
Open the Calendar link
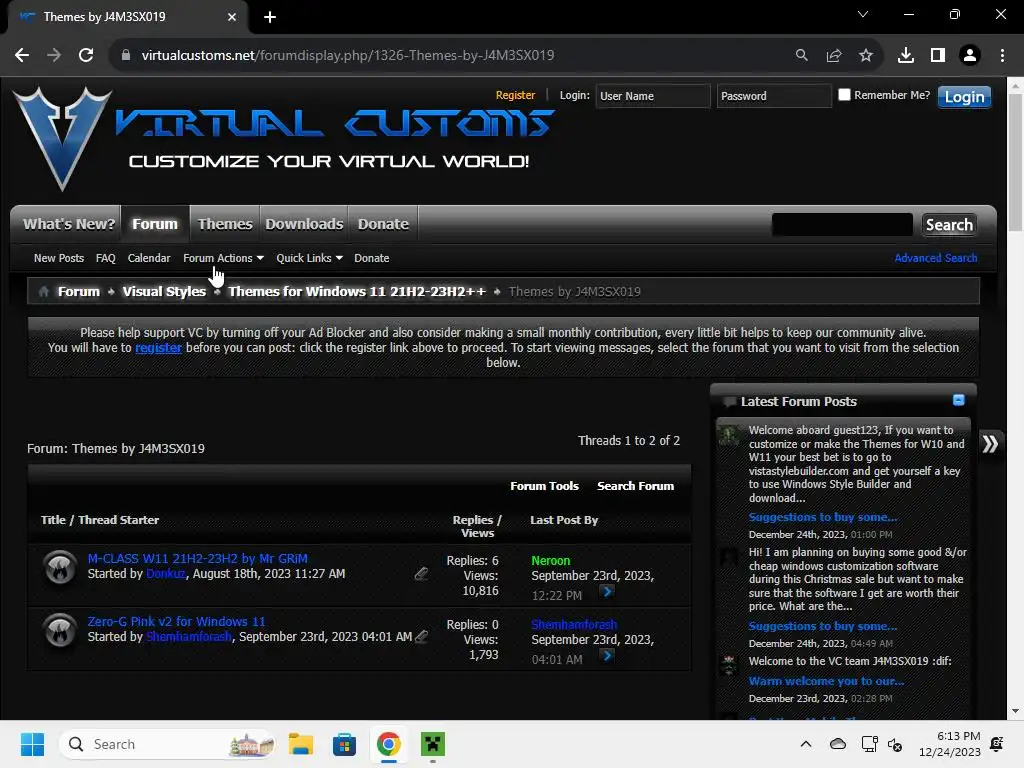tap(149, 258)
